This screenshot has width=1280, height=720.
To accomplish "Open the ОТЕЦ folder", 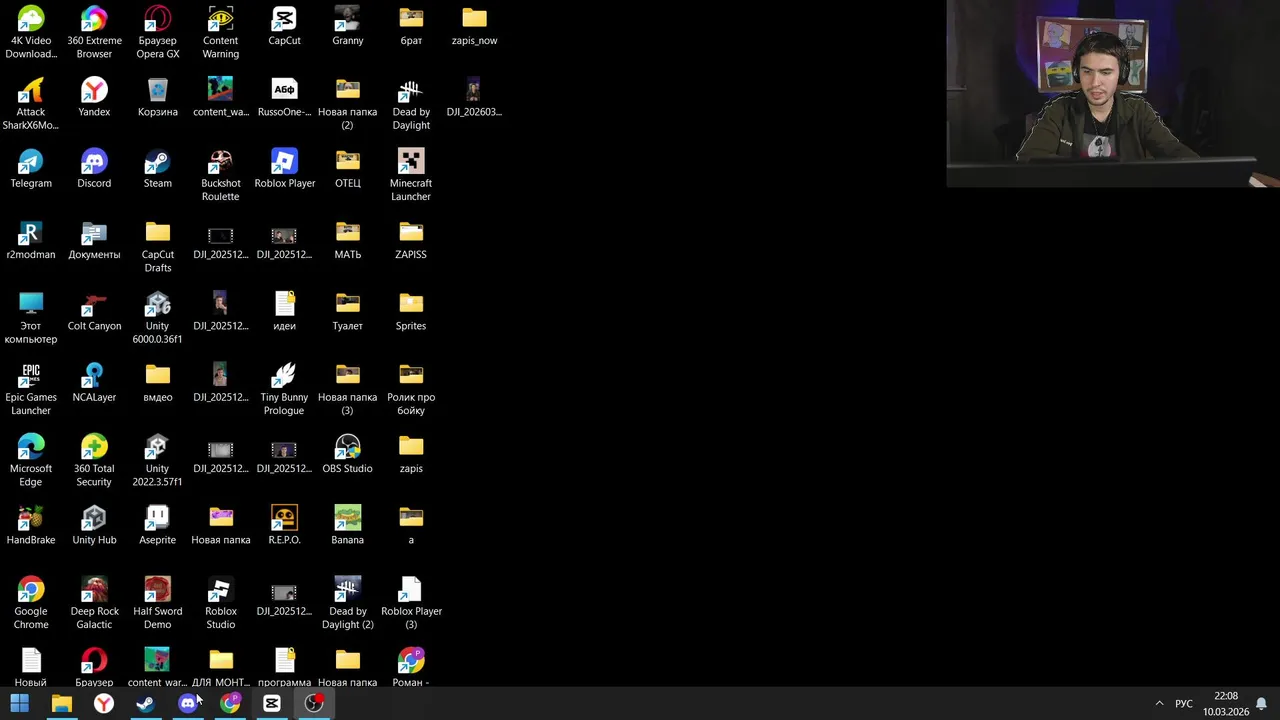I will point(347,168).
